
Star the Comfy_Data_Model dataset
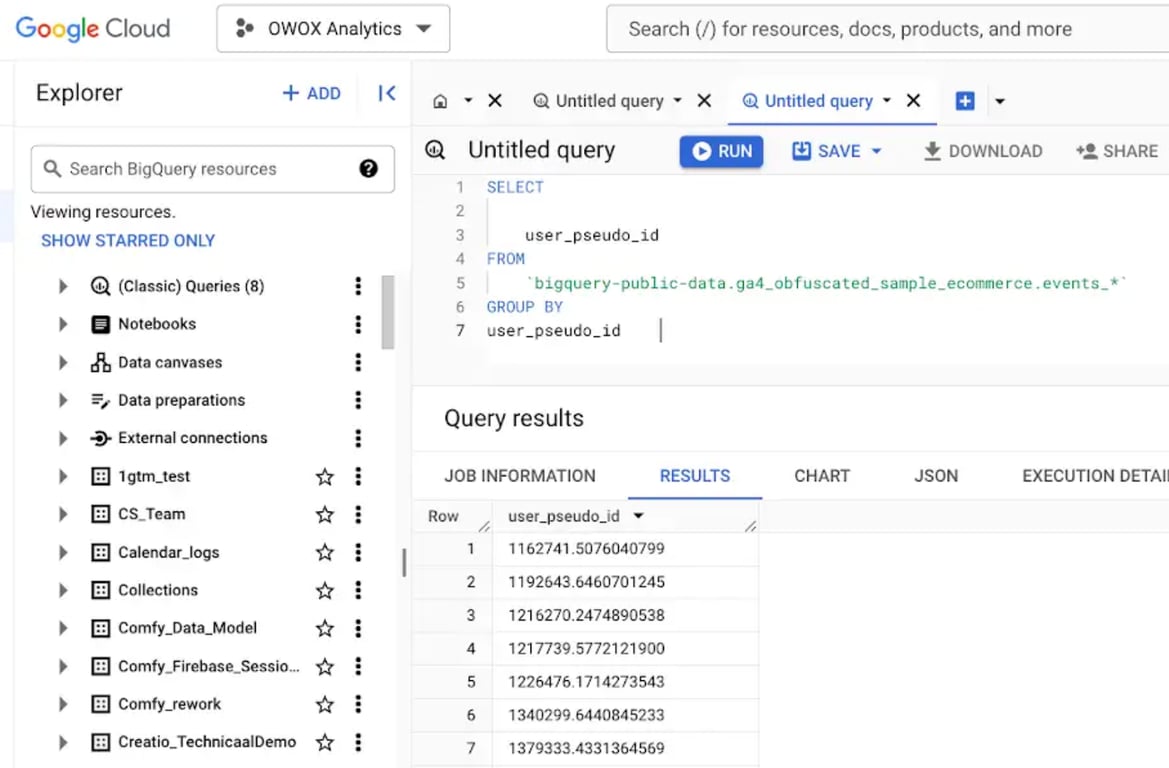(x=324, y=629)
